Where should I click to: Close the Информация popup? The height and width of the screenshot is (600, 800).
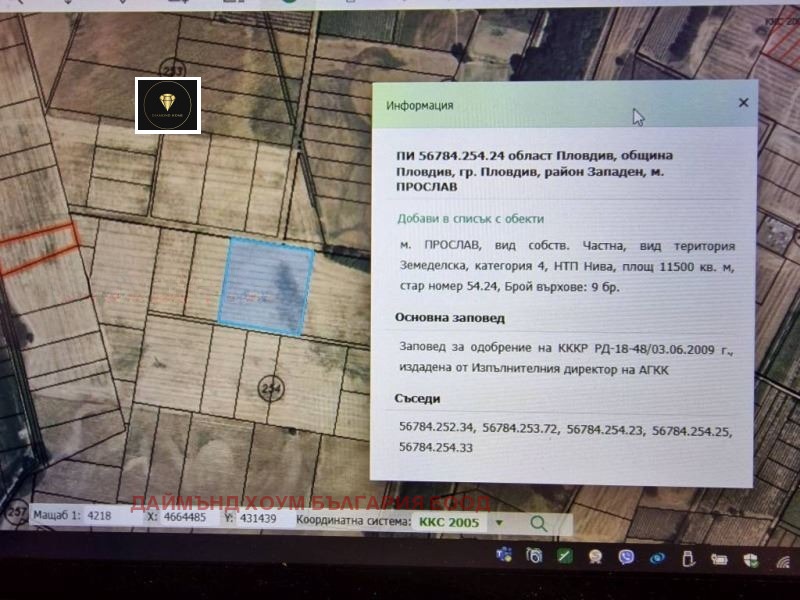coord(743,103)
